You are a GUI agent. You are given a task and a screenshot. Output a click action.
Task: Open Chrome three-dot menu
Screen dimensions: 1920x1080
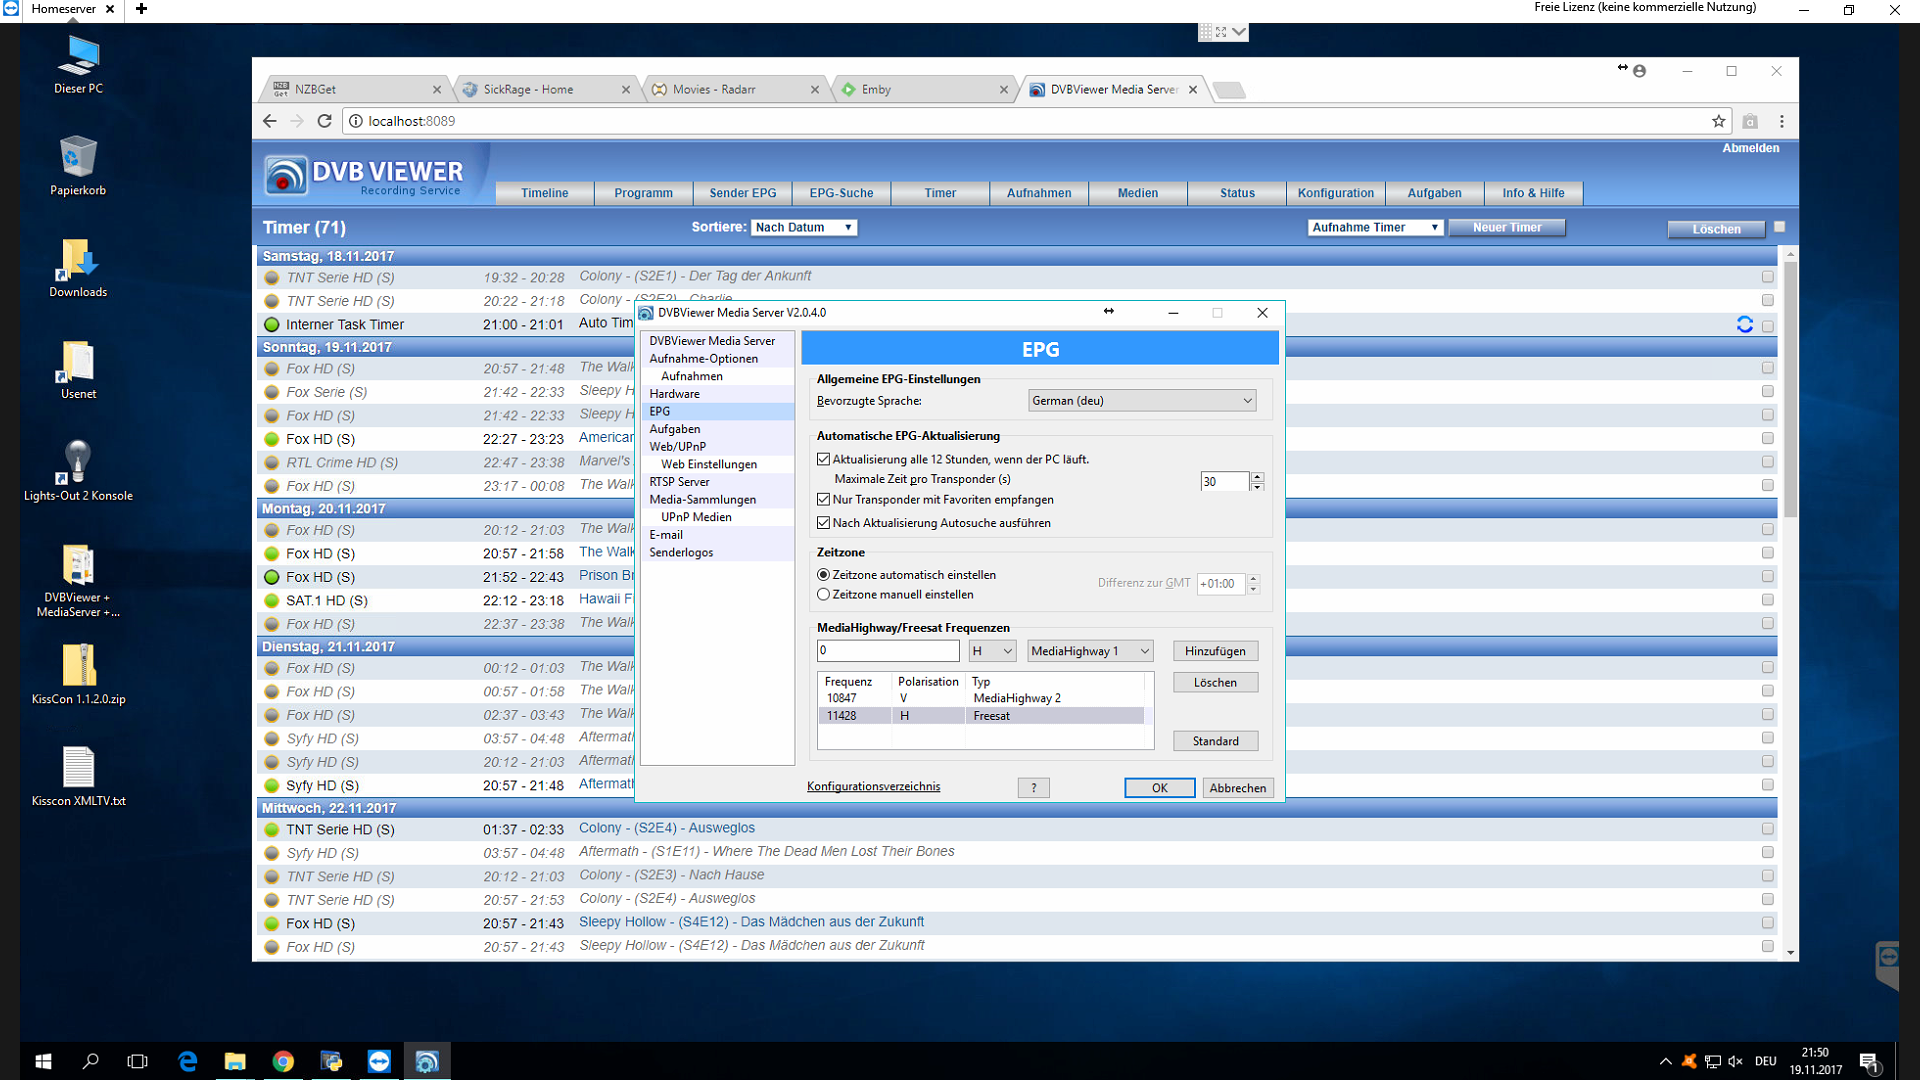coord(1781,121)
